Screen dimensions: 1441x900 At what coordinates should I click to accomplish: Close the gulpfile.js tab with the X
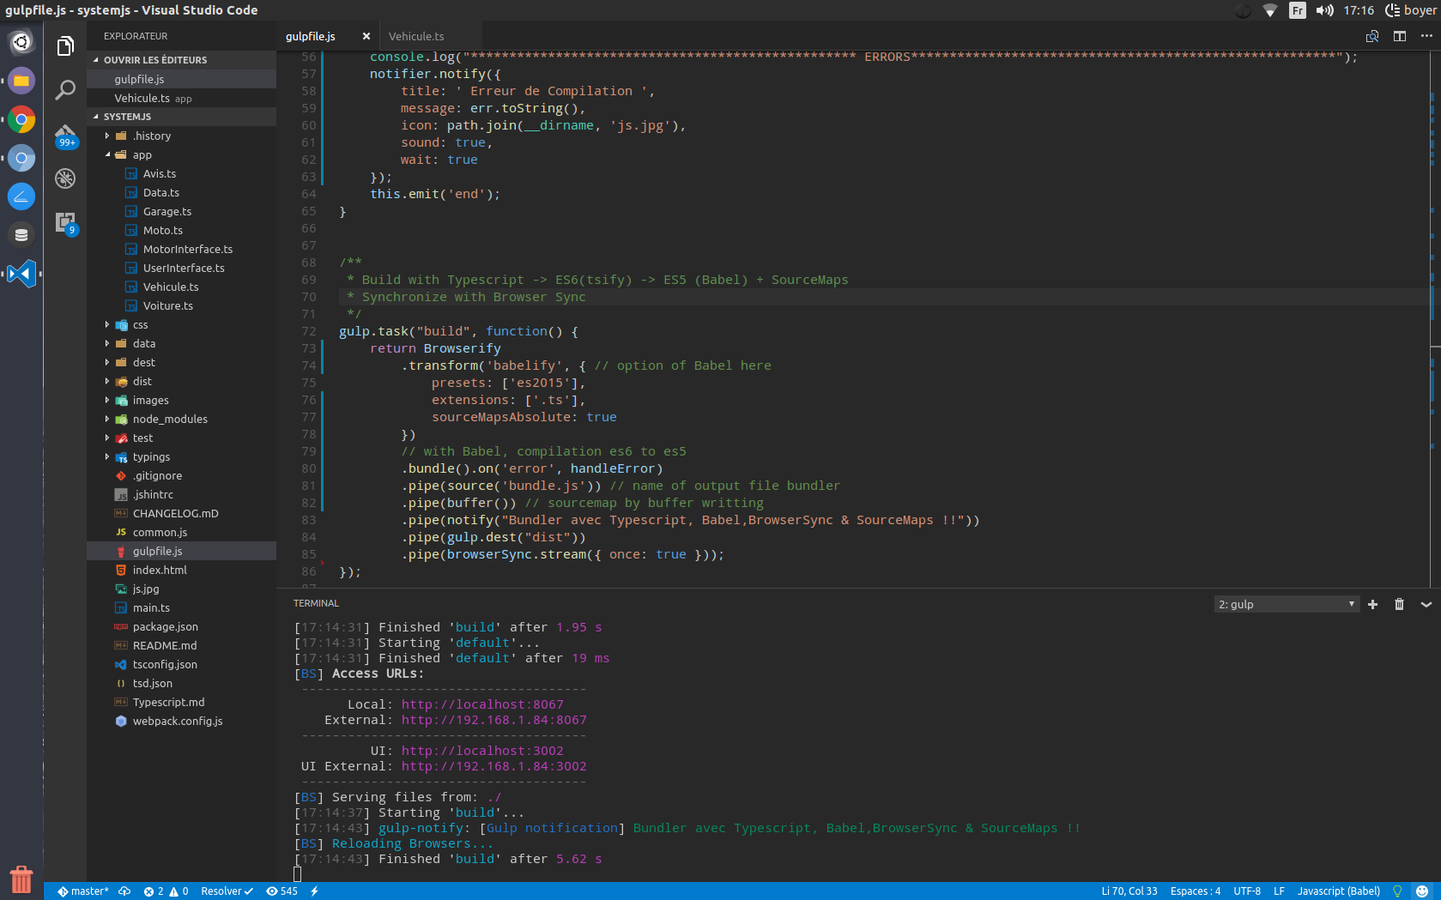click(x=366, y=36)
